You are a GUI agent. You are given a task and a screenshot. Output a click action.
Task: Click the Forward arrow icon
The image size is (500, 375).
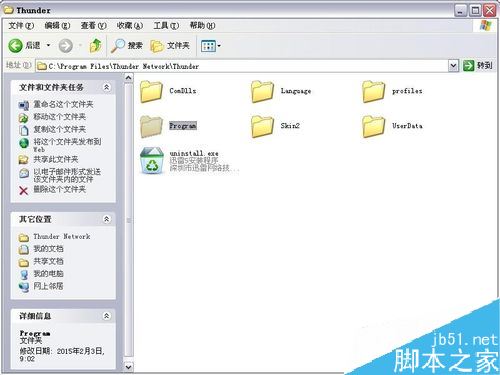(x=66, y=46)
